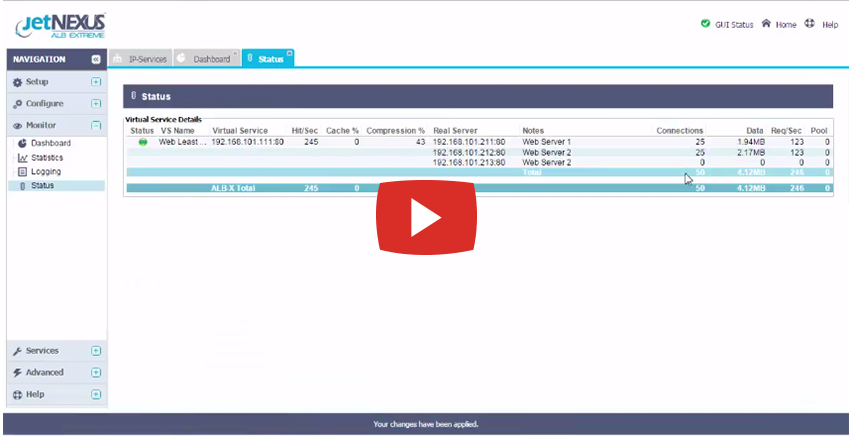This screenshot has height=436, width=853.
Task: Click the Setup navigation section
Action: pos(57,82)
